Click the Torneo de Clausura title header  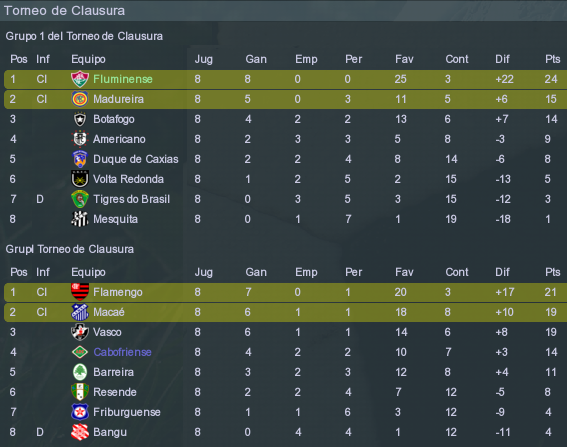coord(64,10)
